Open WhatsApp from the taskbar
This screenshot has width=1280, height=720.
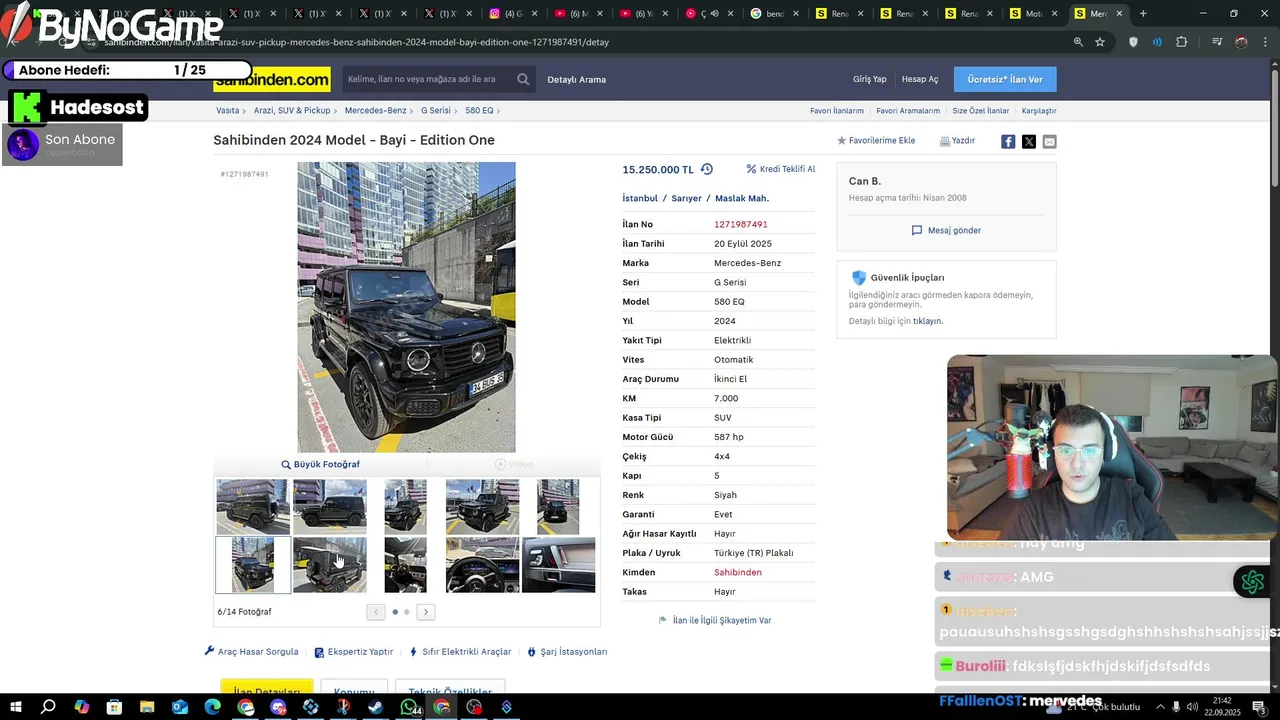click(x=409, y=707)
